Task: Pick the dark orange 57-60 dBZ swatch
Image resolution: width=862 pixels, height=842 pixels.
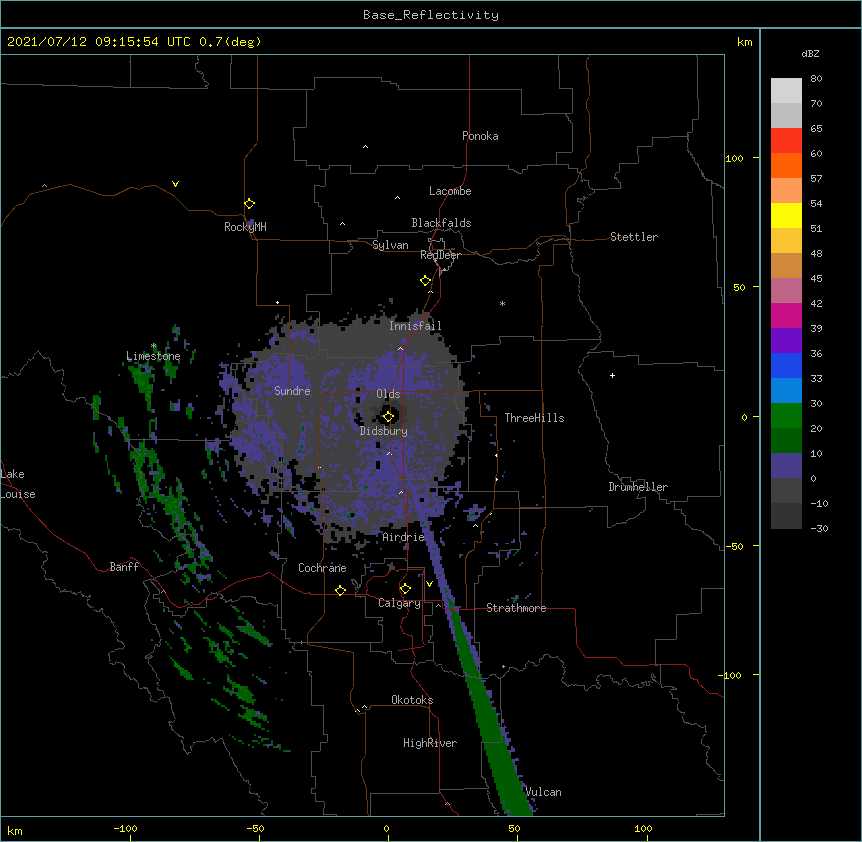Action: [x=786, y=165]
